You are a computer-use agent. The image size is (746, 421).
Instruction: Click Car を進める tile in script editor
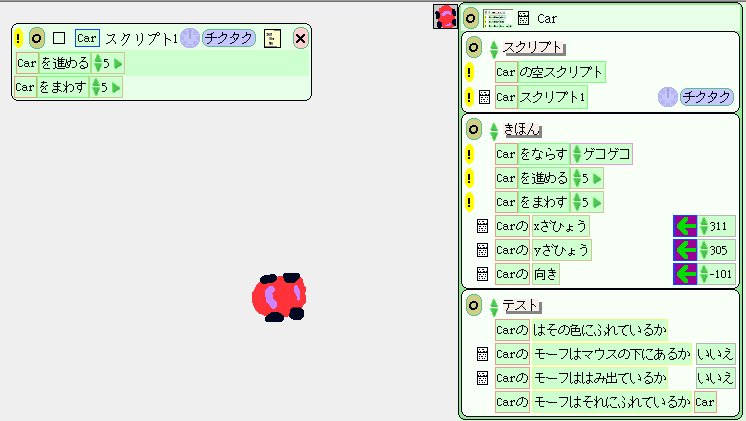(70, 63)
